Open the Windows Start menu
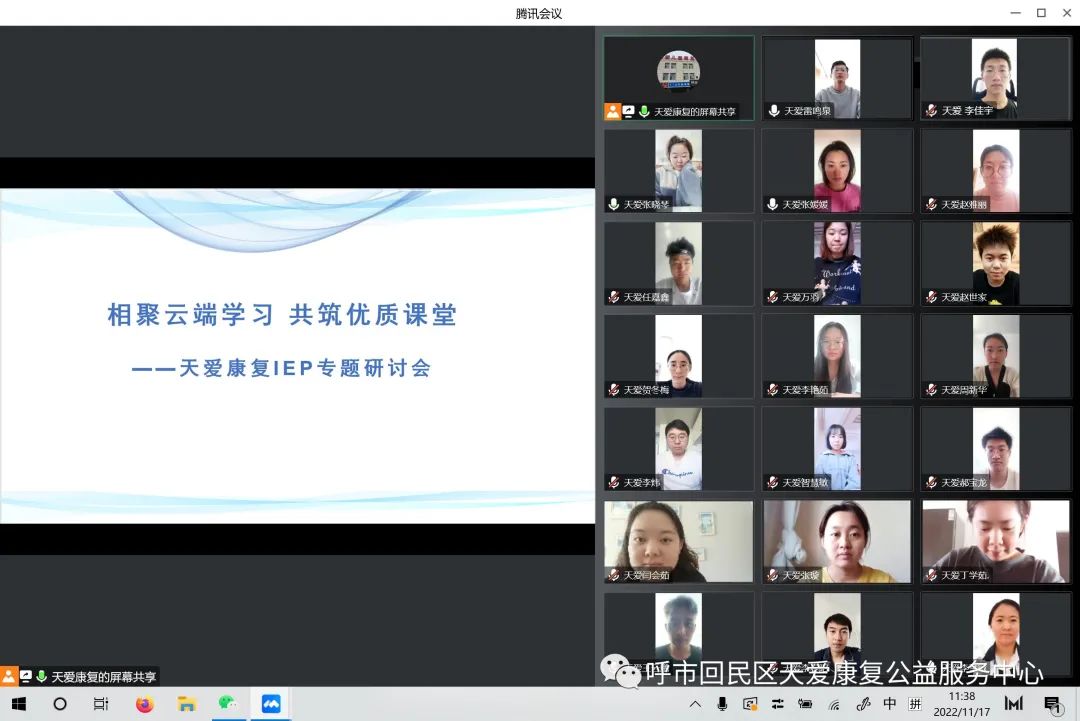The image size is (1080, 721). click(x=18, y=704)
